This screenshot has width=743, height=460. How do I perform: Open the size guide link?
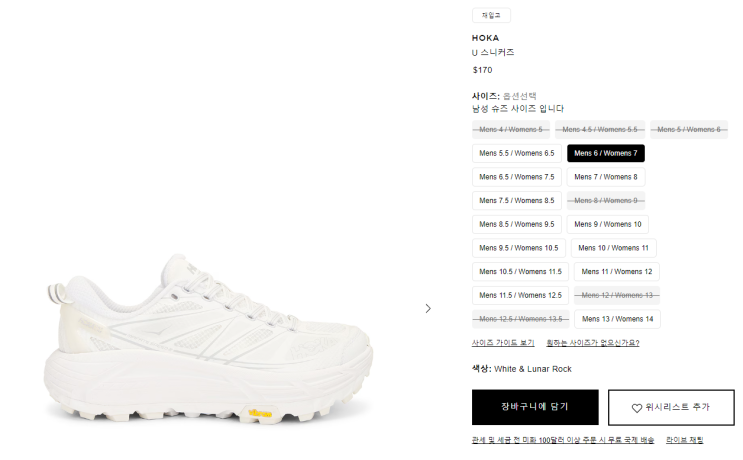pyautogui.click(x=503, y=343)
